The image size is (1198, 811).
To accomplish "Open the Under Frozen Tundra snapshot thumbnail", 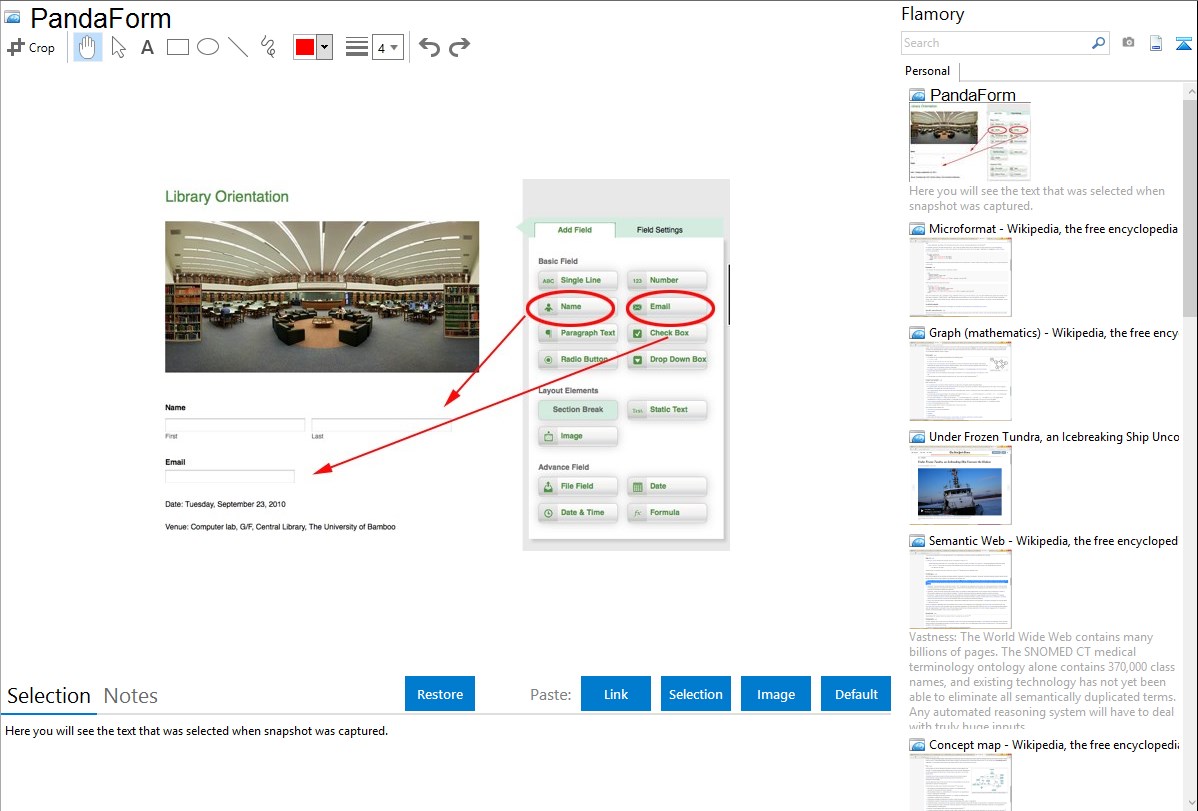I will 960,485.
